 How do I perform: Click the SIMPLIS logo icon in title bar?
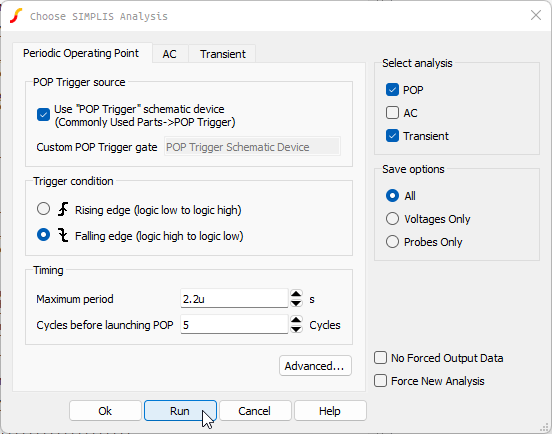[16, 16]
